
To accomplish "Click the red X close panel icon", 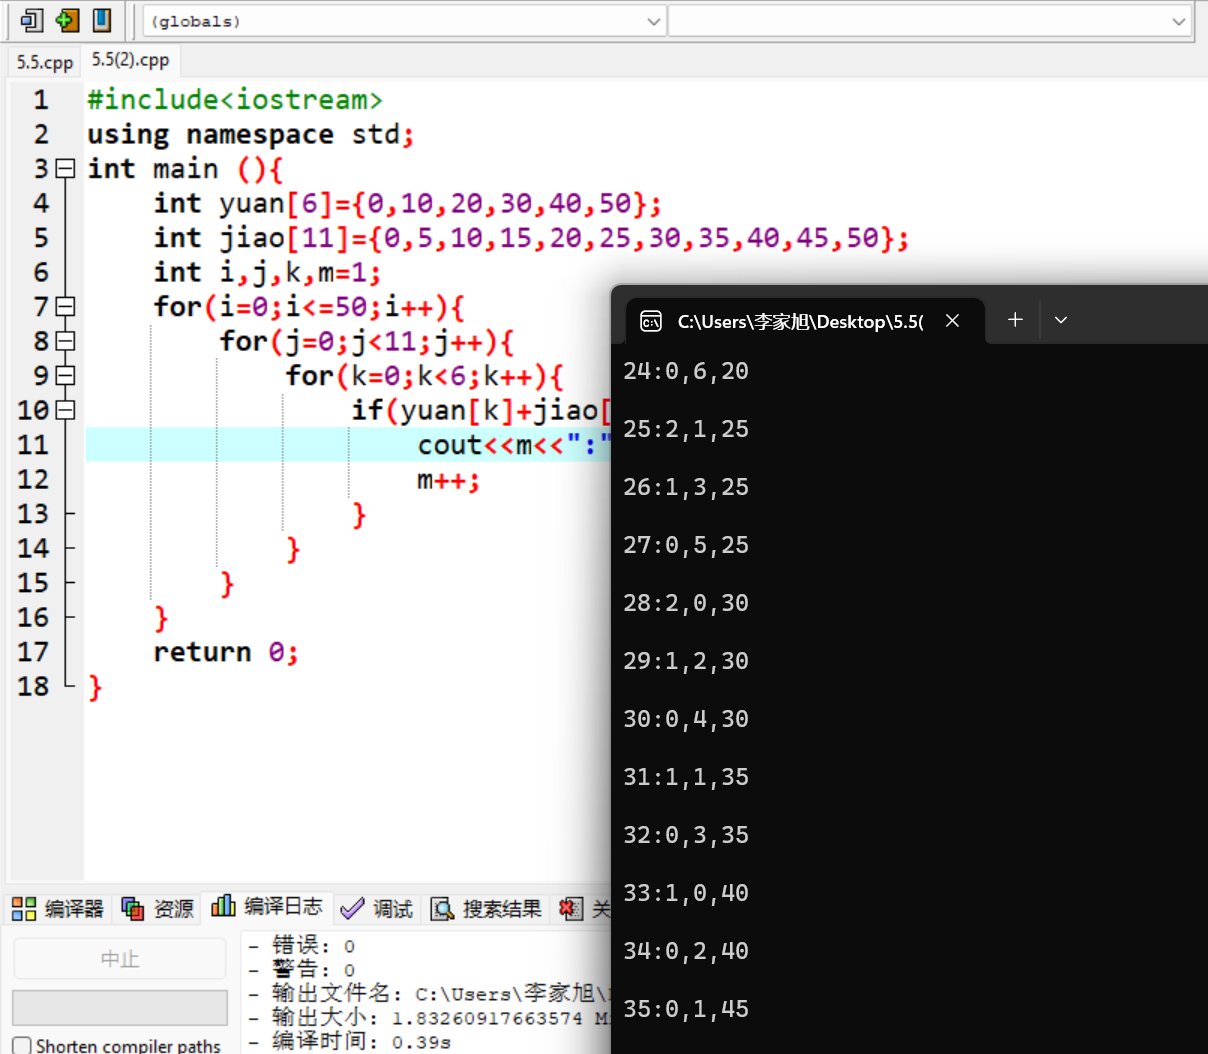I will point(571,908).
